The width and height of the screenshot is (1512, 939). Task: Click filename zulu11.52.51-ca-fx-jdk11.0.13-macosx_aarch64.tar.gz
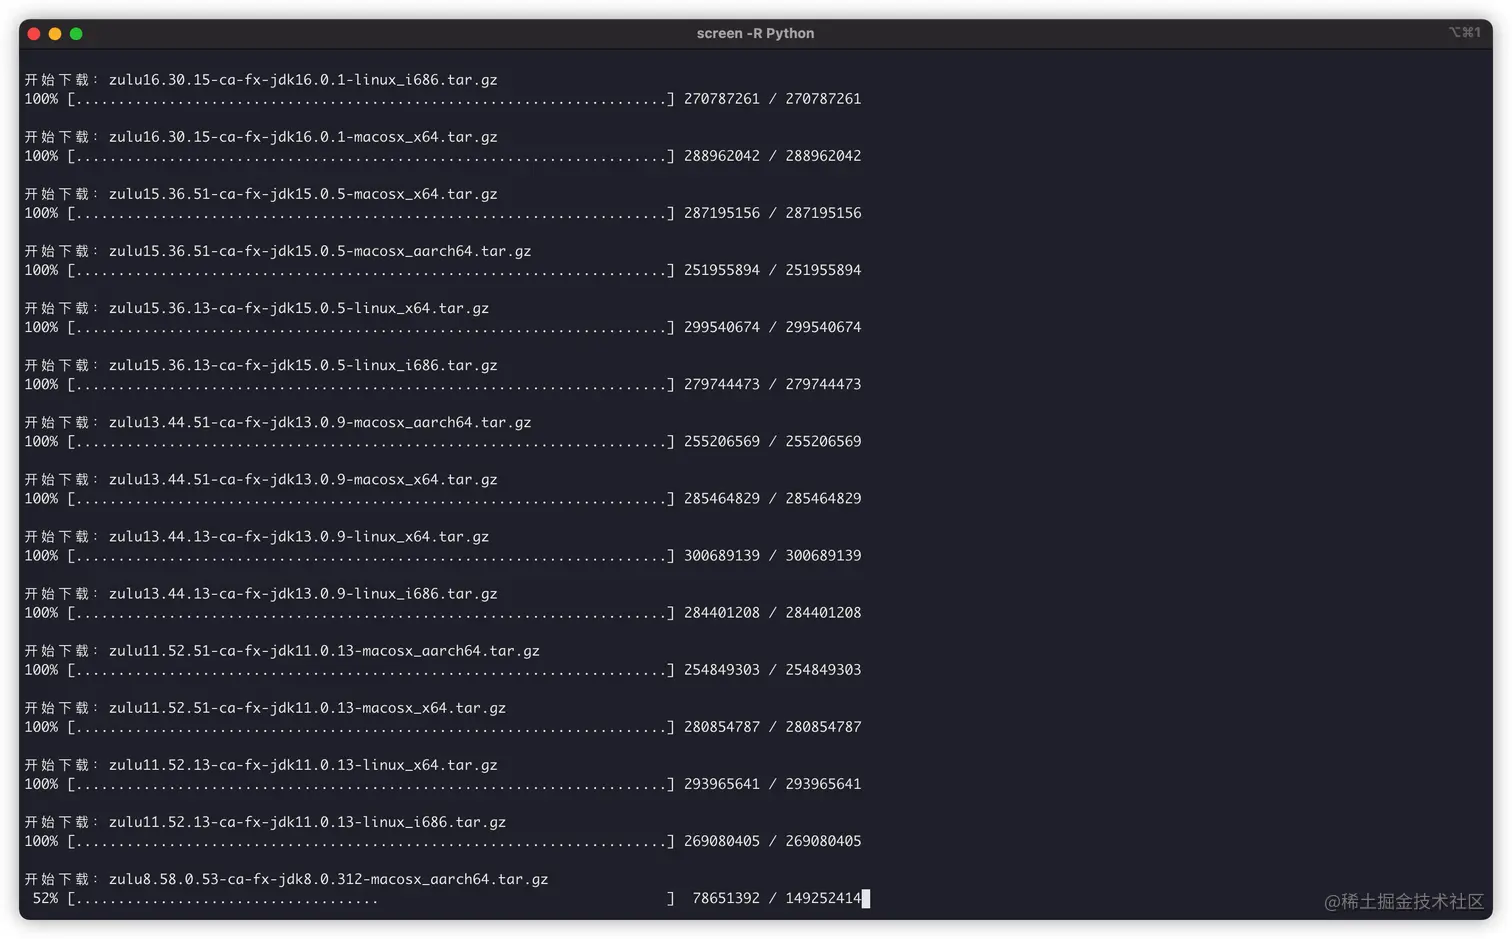[324, 650]
